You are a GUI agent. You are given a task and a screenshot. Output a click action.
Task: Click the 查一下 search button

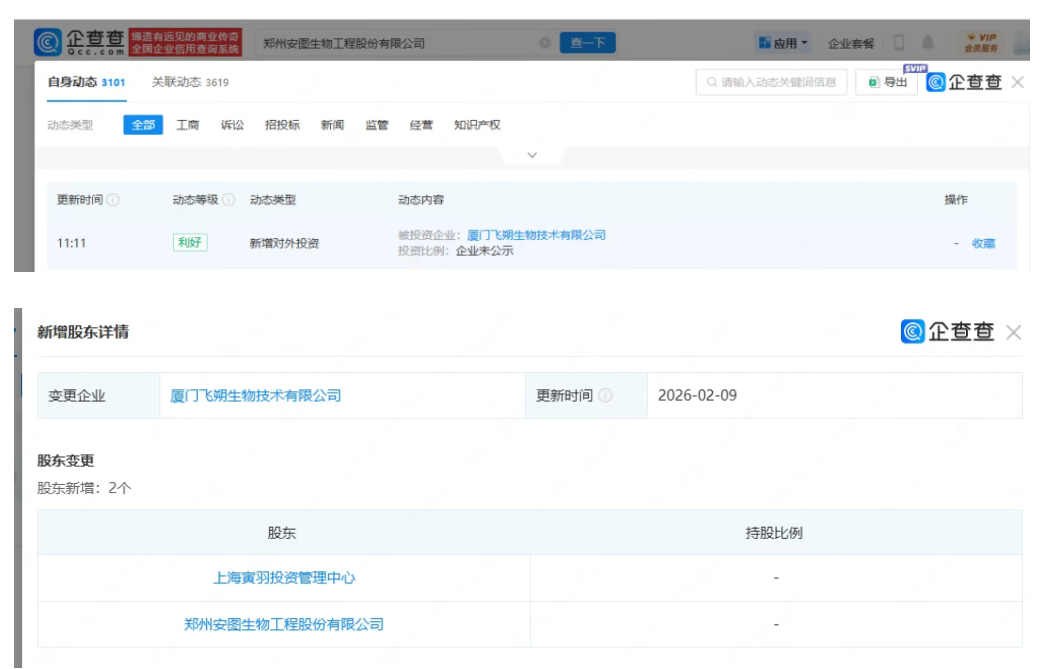point(587,43)
